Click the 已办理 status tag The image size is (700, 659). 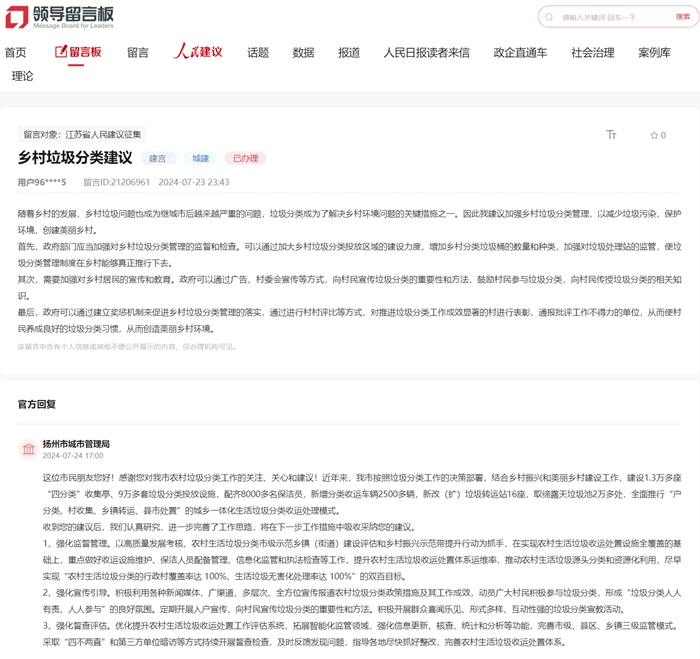click(246, 158)
